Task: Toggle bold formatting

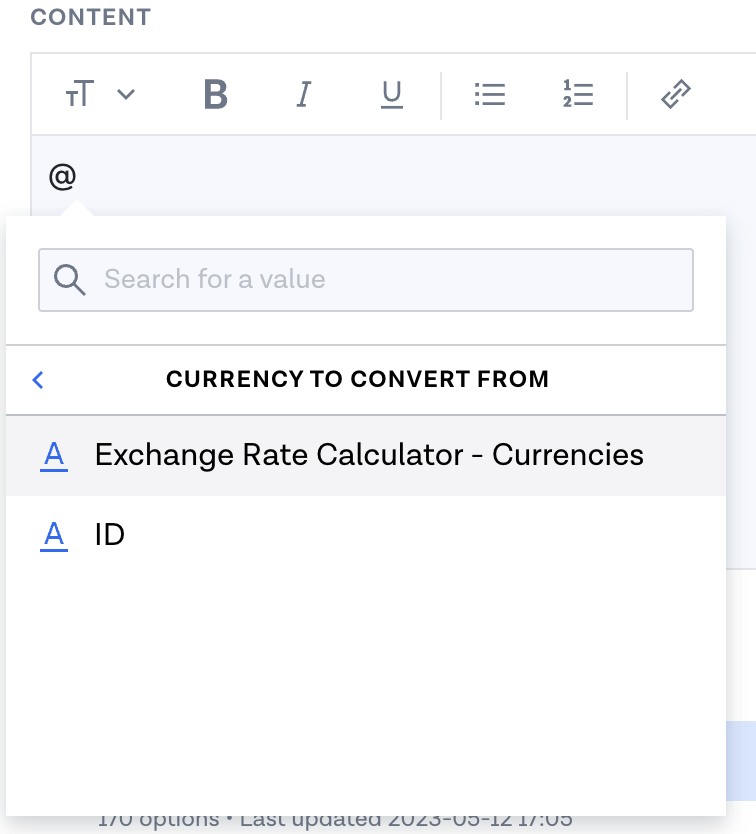Action: [215, 95]
